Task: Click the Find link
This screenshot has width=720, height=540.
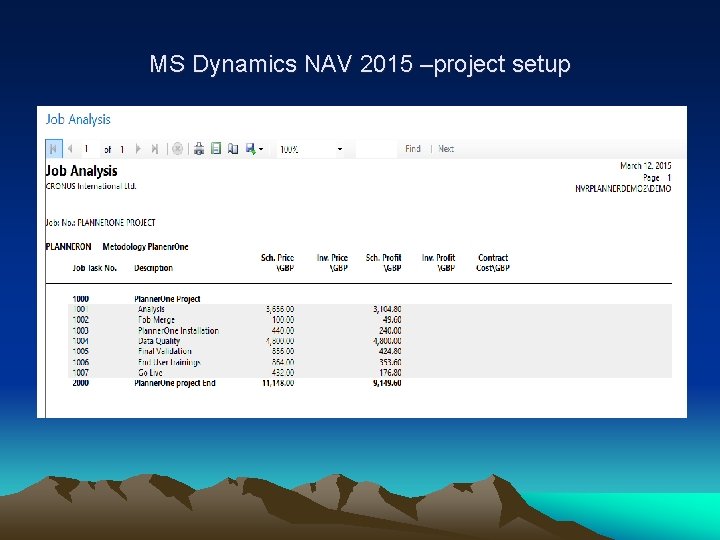Action: (413, 149)
